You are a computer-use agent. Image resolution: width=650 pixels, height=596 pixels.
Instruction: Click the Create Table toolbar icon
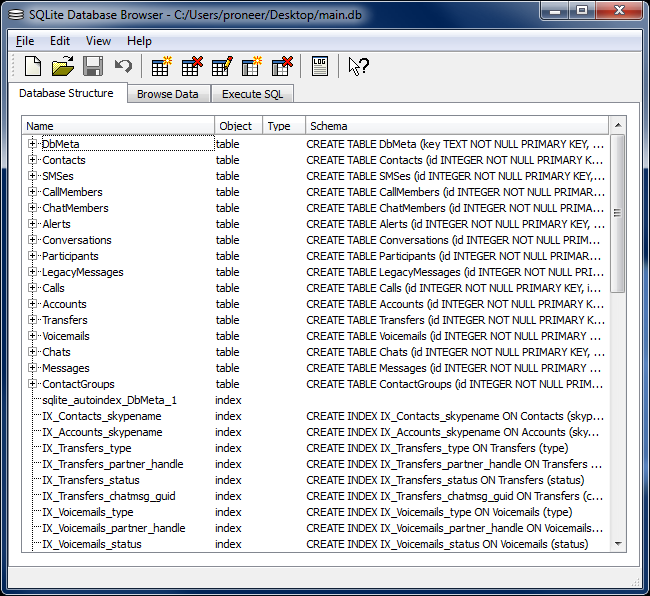(x=161, y=67)
